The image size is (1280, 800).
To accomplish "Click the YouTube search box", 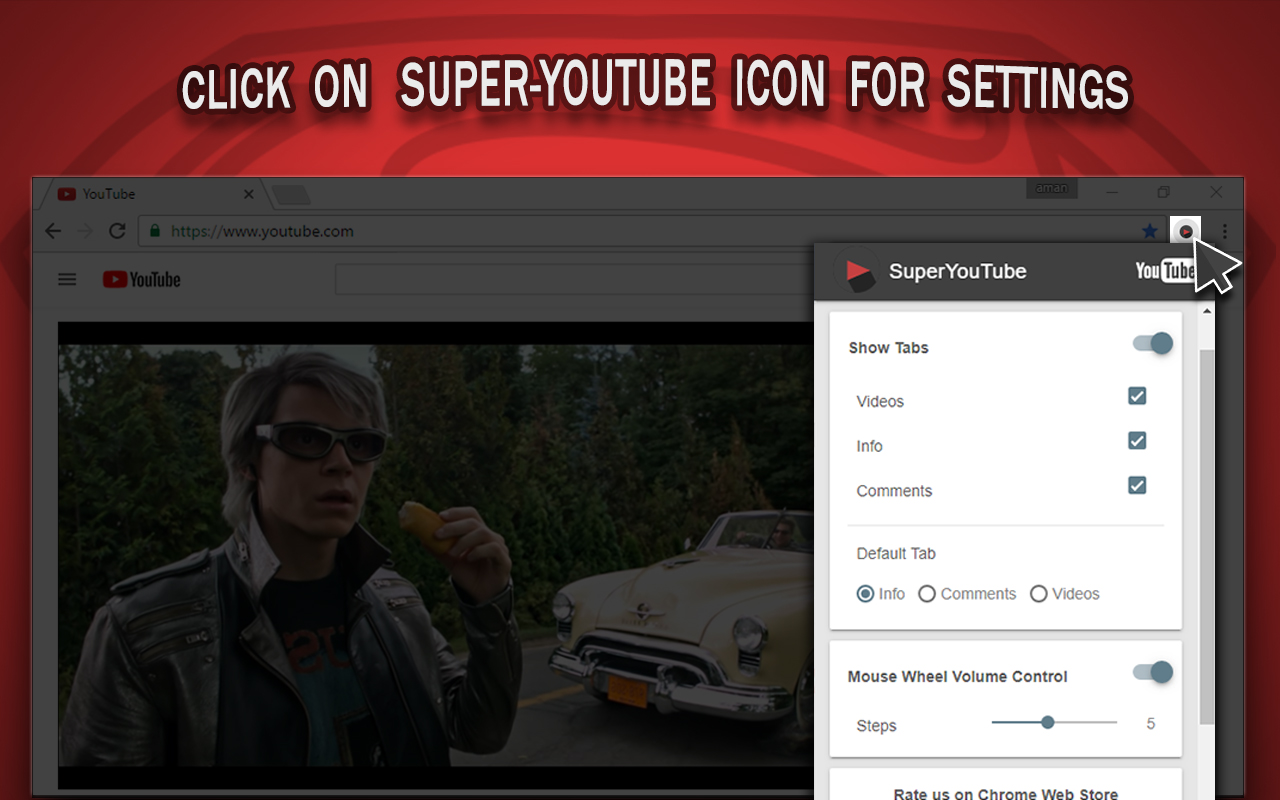I will pos(574,280).
